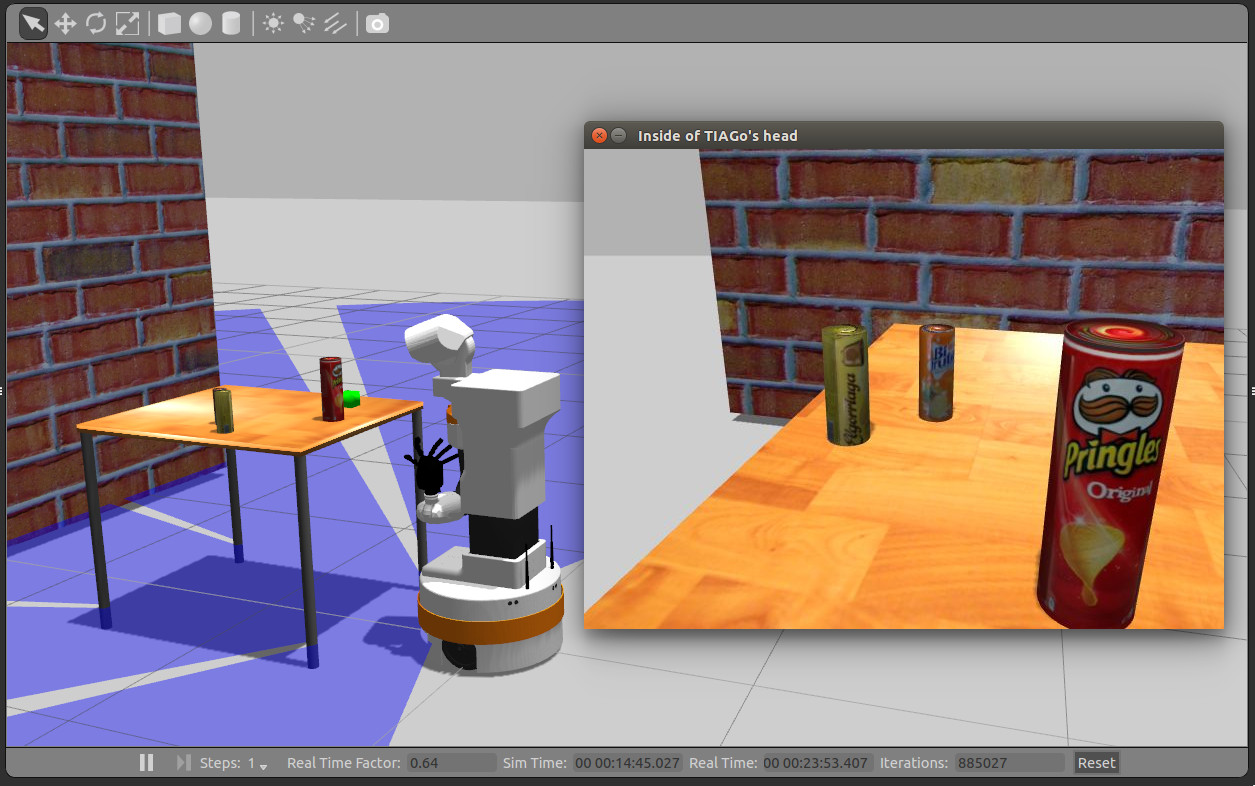Step the simulation forward once
The image size is (1255, 786).
pos(183,762)
